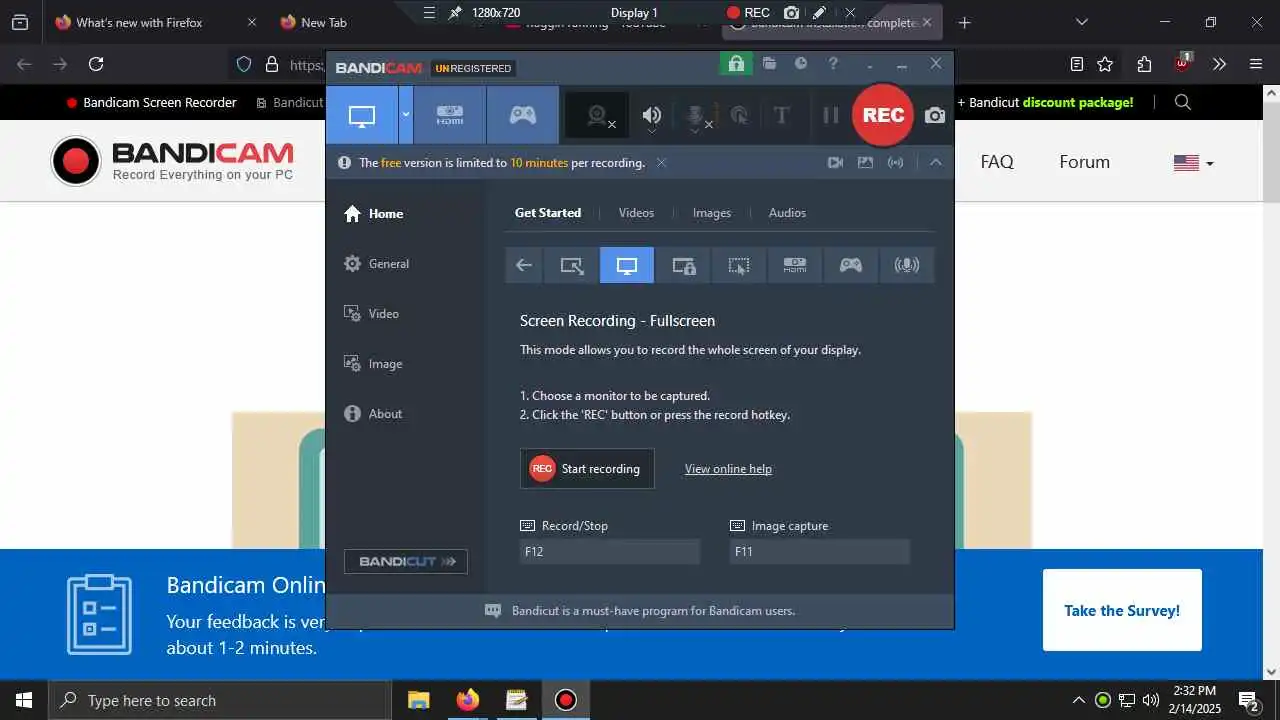
Task: Open the output folder icon in title bar
Action: click(x=769, y=64)
